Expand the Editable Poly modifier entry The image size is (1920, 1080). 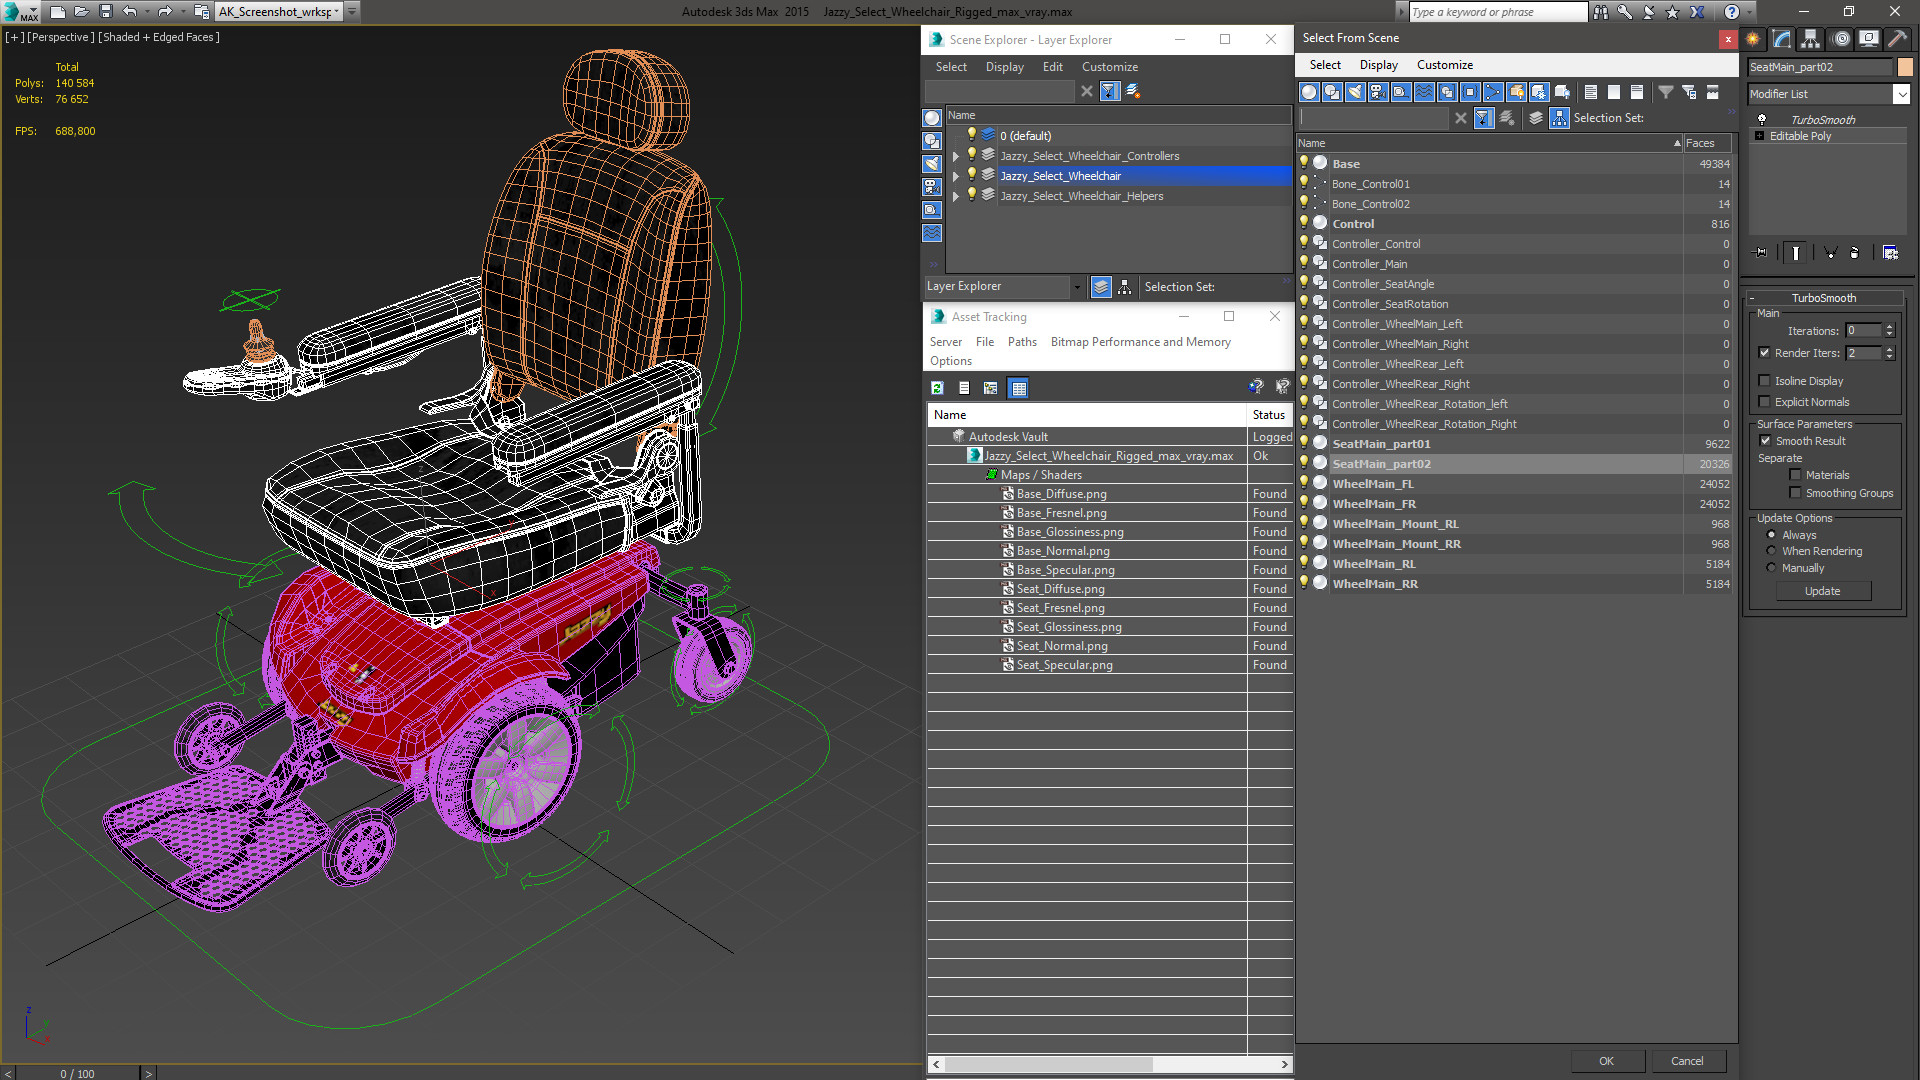point(1760,136)
